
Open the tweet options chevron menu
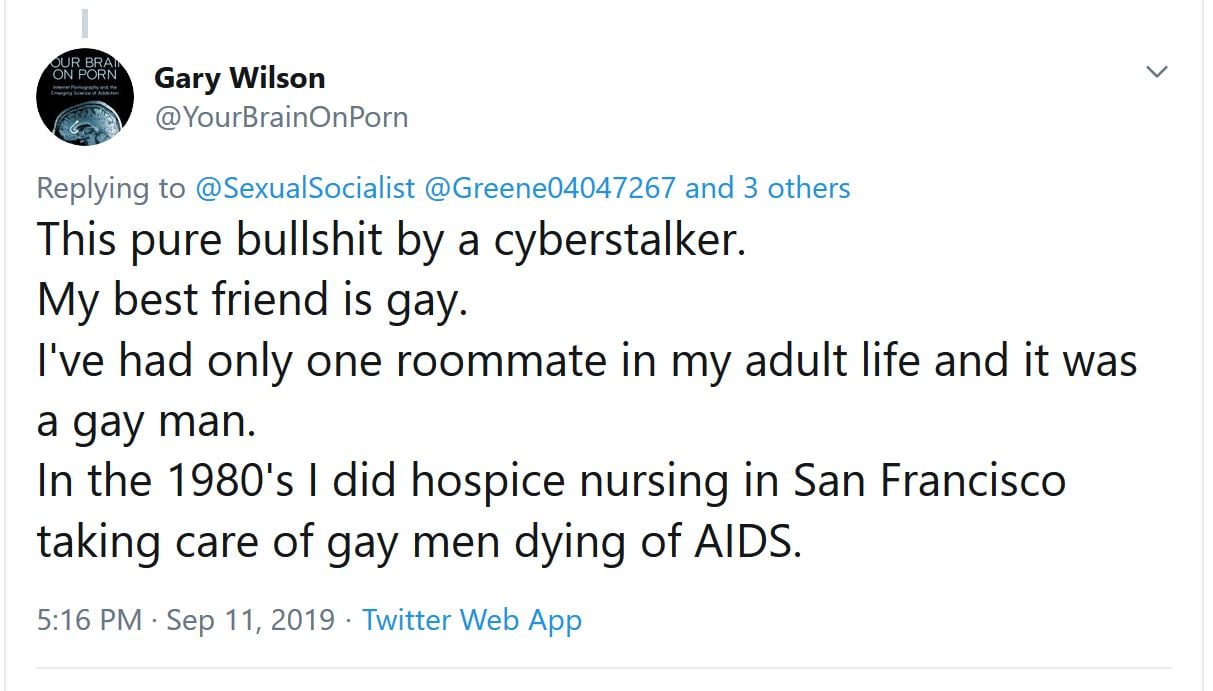(1157, 72)
